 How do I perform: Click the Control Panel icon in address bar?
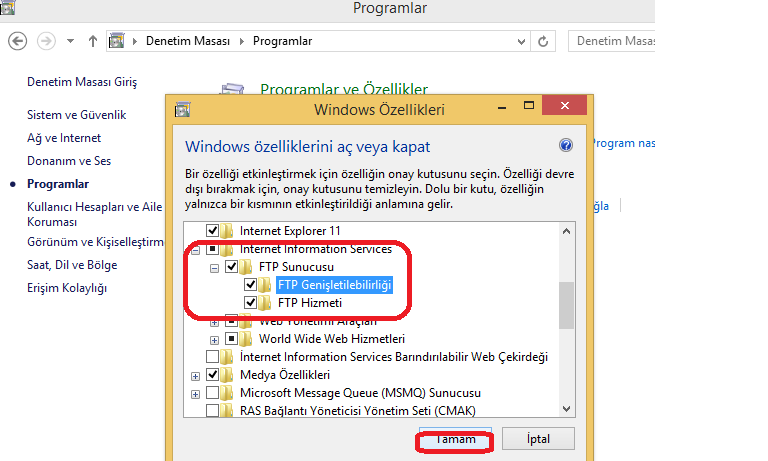(117, 41)
